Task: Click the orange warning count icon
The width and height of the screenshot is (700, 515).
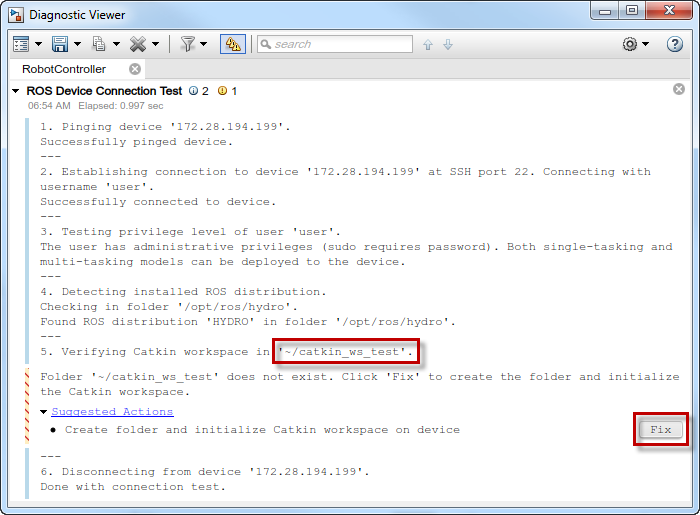Action: 222,91
